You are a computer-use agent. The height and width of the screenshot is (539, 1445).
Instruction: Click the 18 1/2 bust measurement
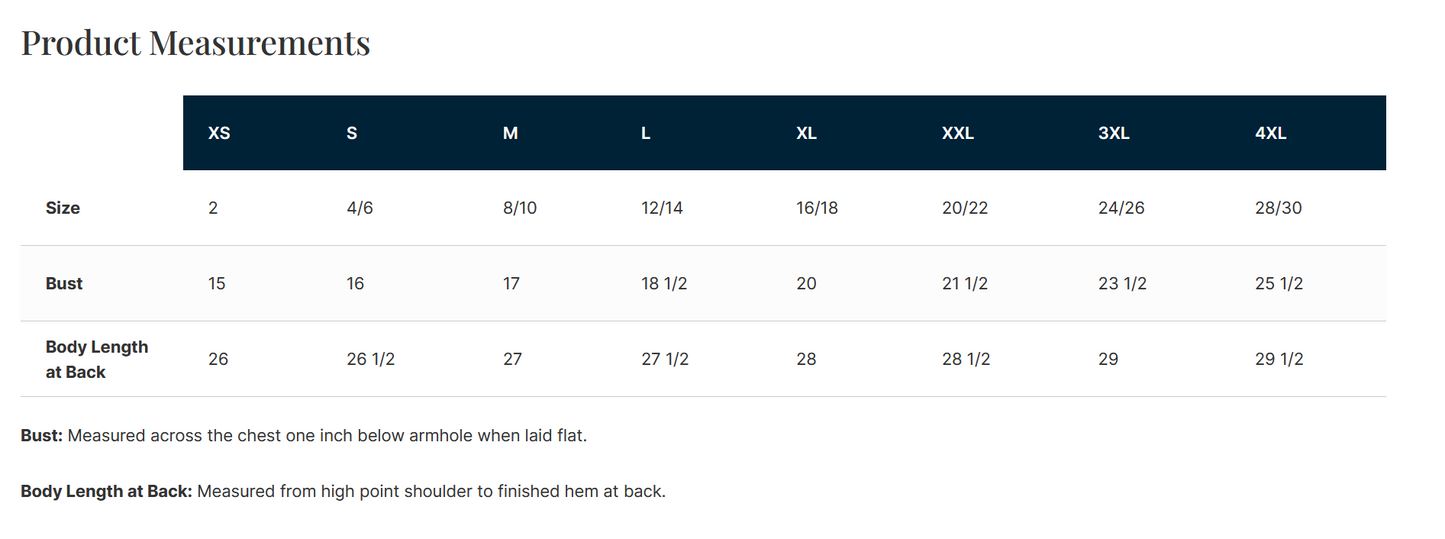coord(664,283)
